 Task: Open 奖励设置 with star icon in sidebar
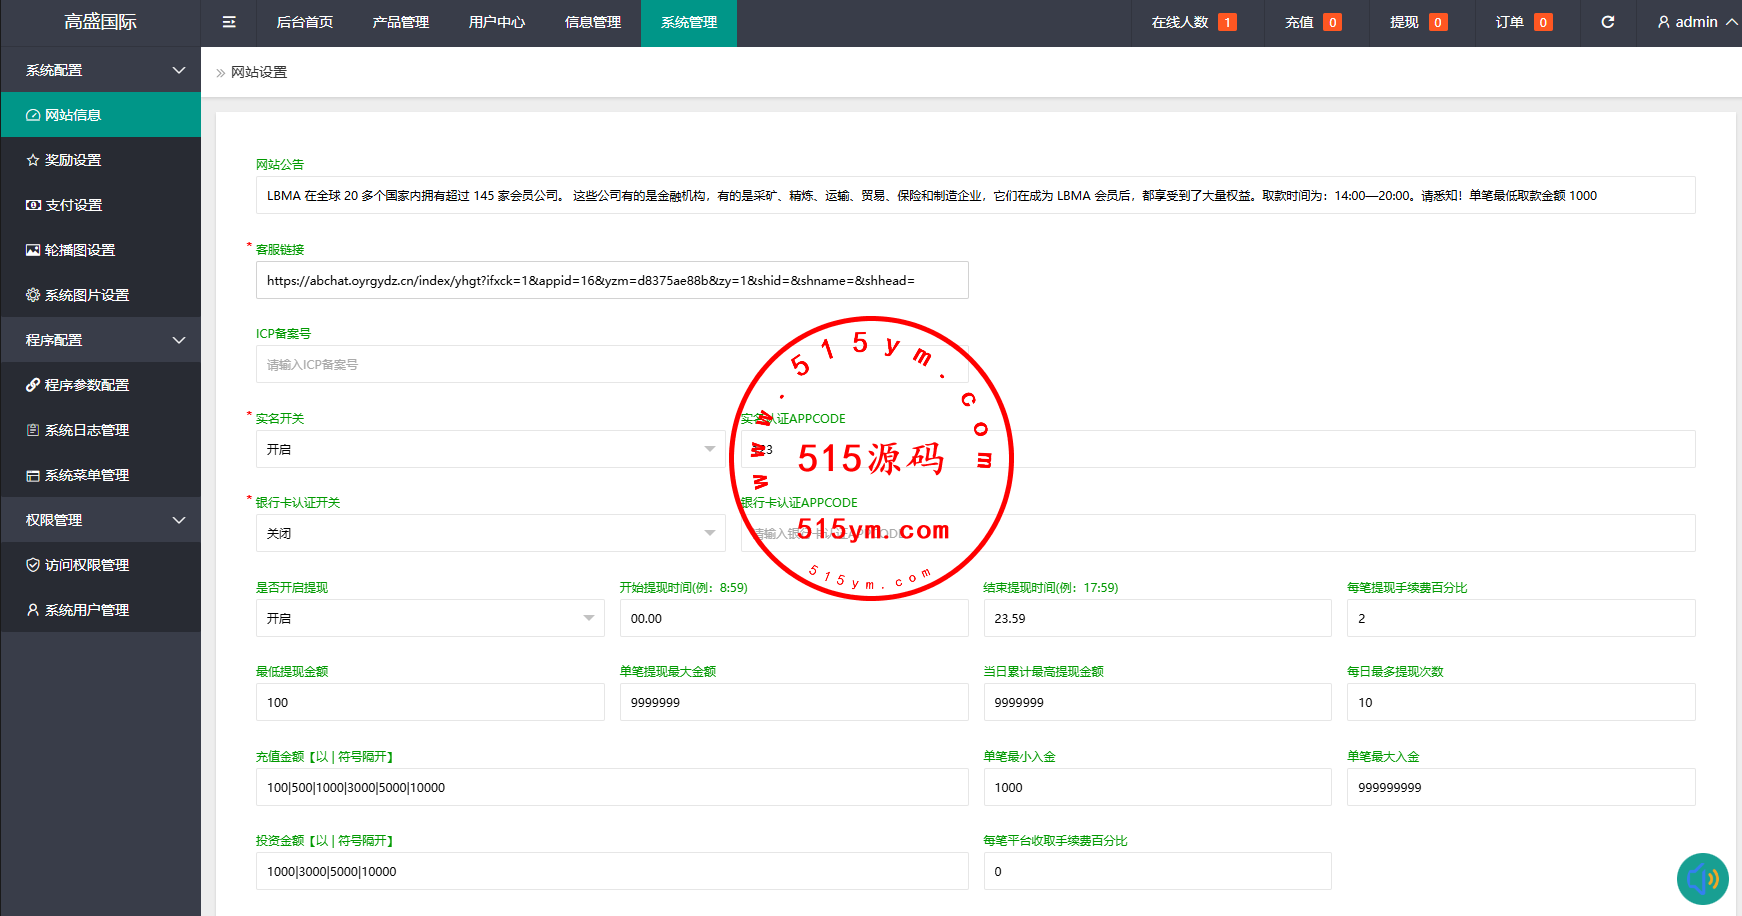coord(73,160)
